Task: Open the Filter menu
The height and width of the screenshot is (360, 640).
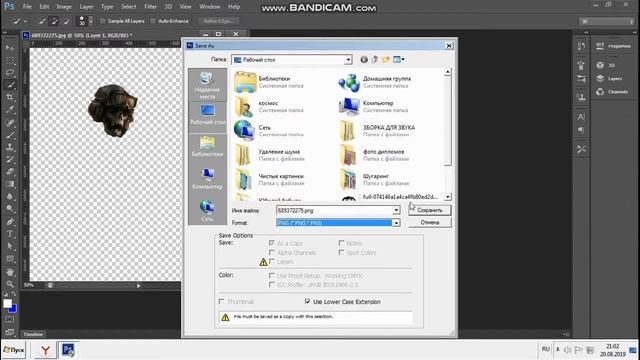Action: (150, 7)
